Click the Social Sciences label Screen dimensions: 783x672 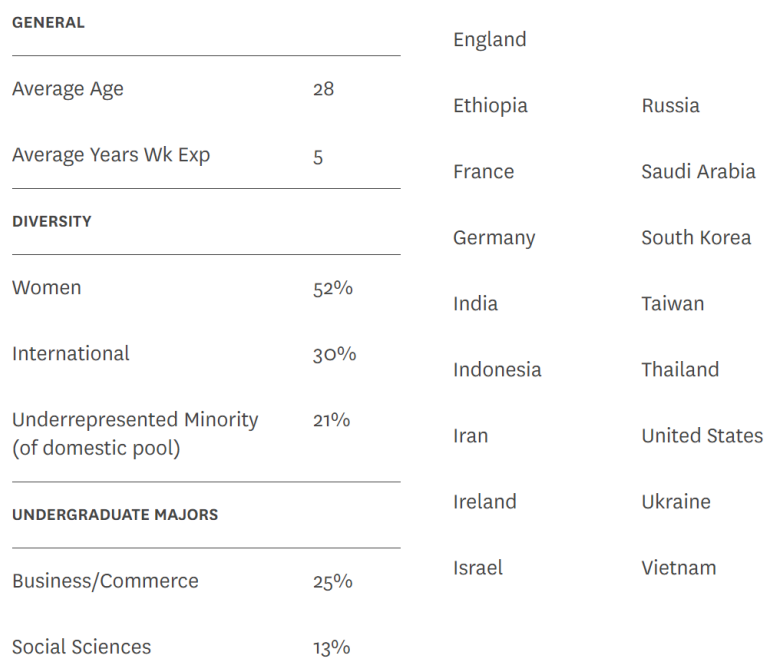tap(82, 647)
